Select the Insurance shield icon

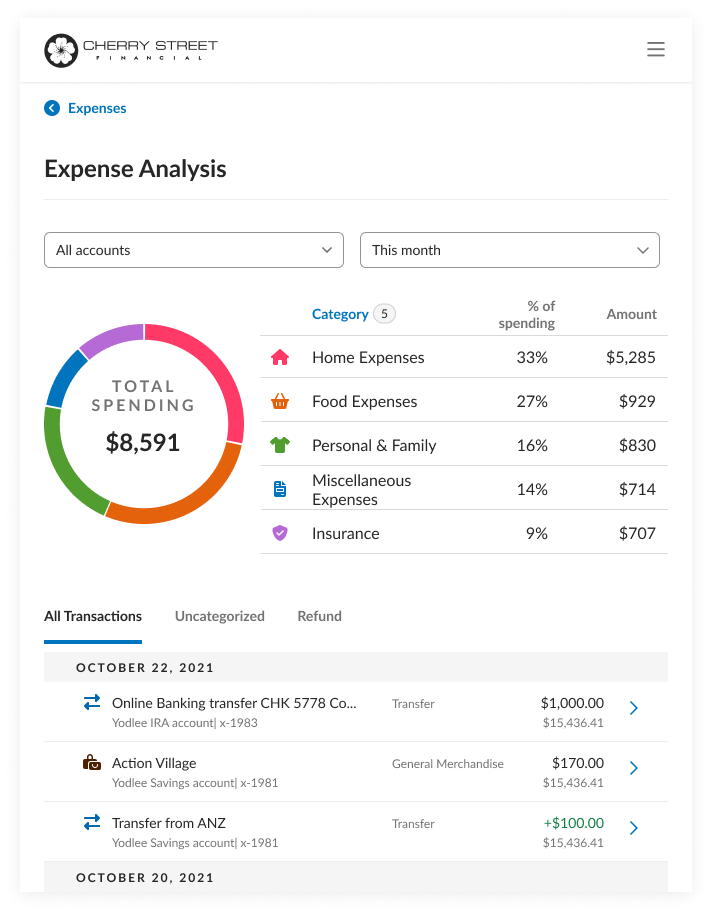point(280,533)
